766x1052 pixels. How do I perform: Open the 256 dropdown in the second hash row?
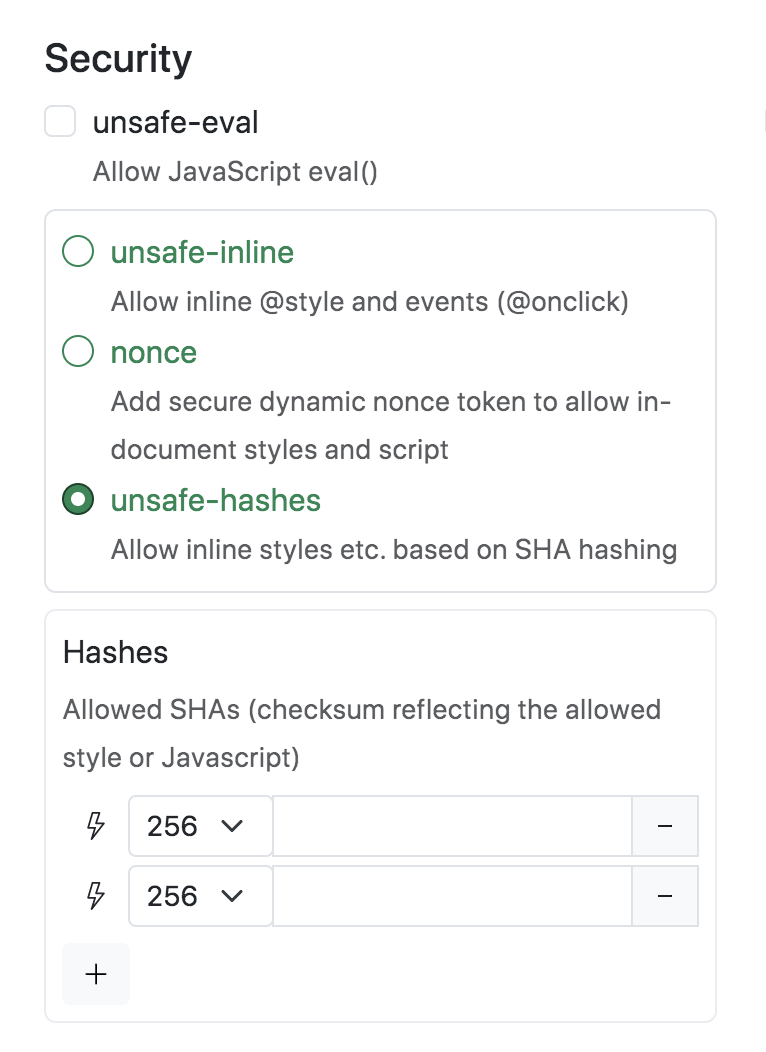[200, 896]
